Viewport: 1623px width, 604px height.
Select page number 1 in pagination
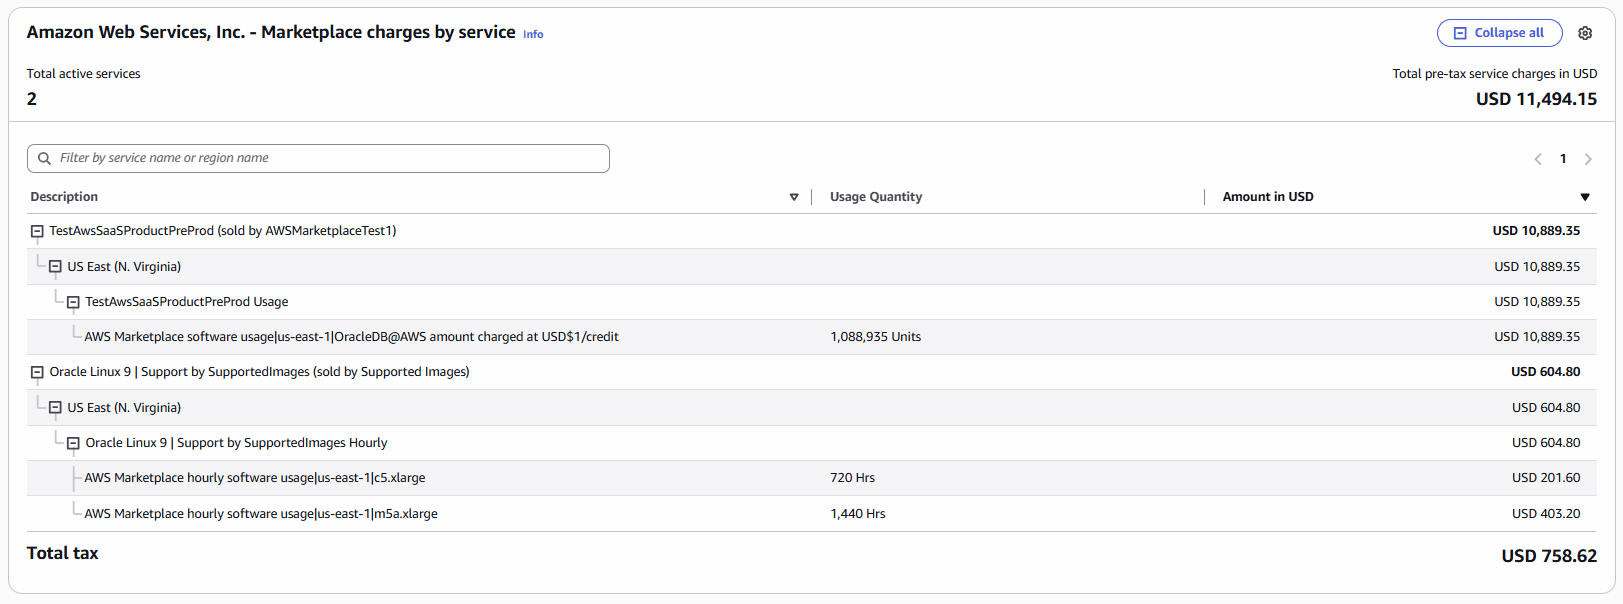[1563, 159]
